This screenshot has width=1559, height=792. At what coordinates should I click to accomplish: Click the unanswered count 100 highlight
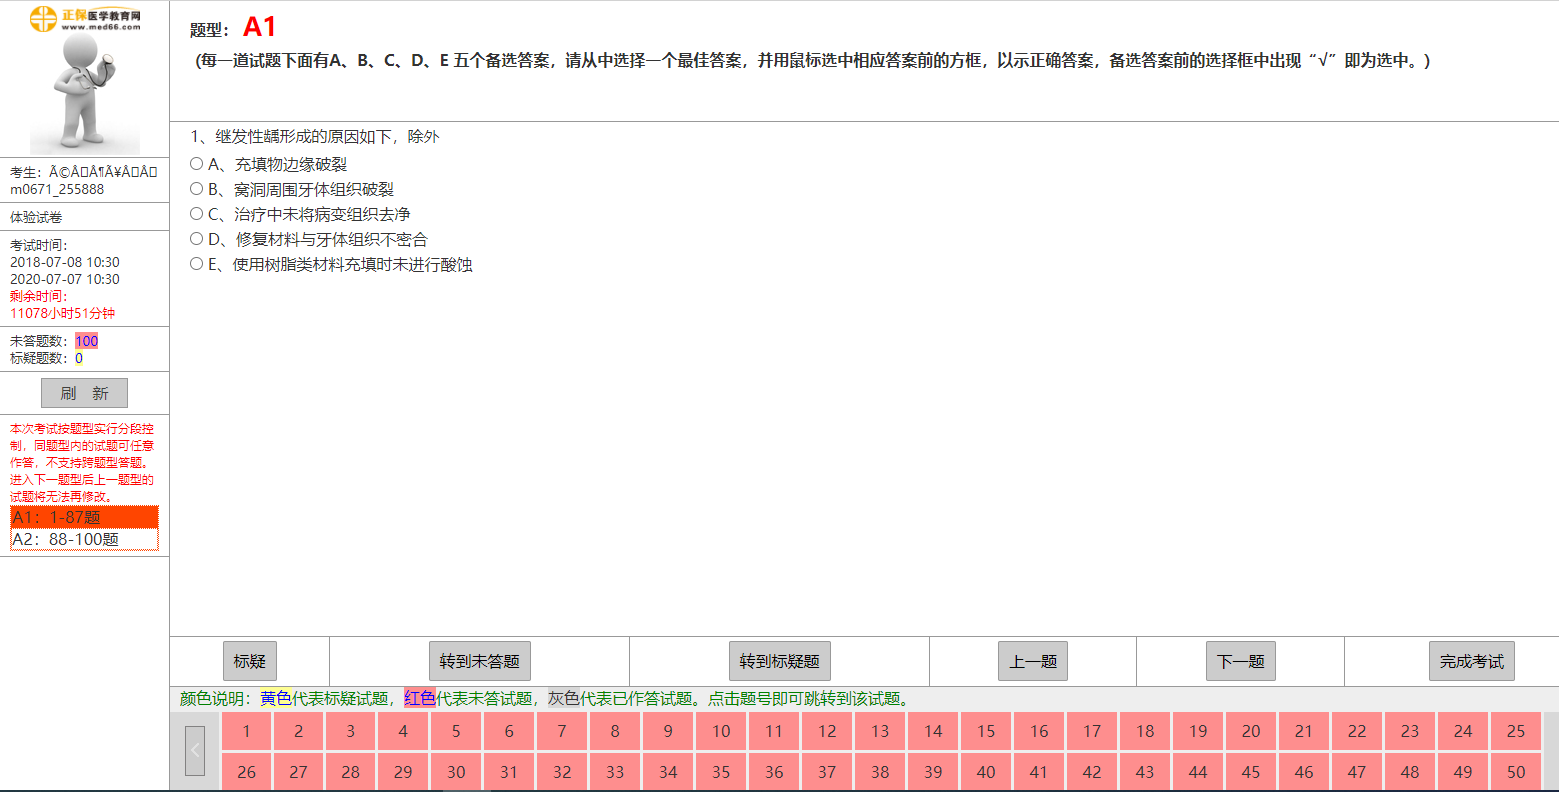(x=87, y=341)
